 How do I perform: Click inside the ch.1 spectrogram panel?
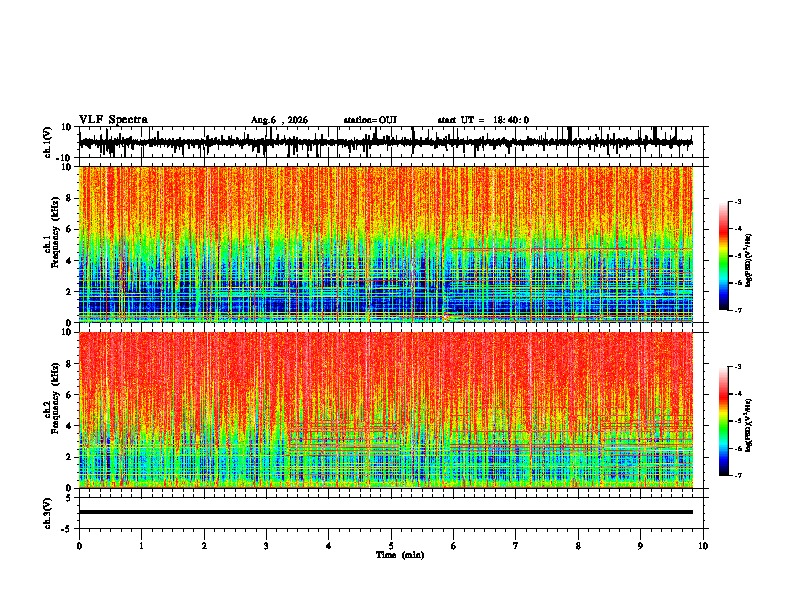point(385,244)
